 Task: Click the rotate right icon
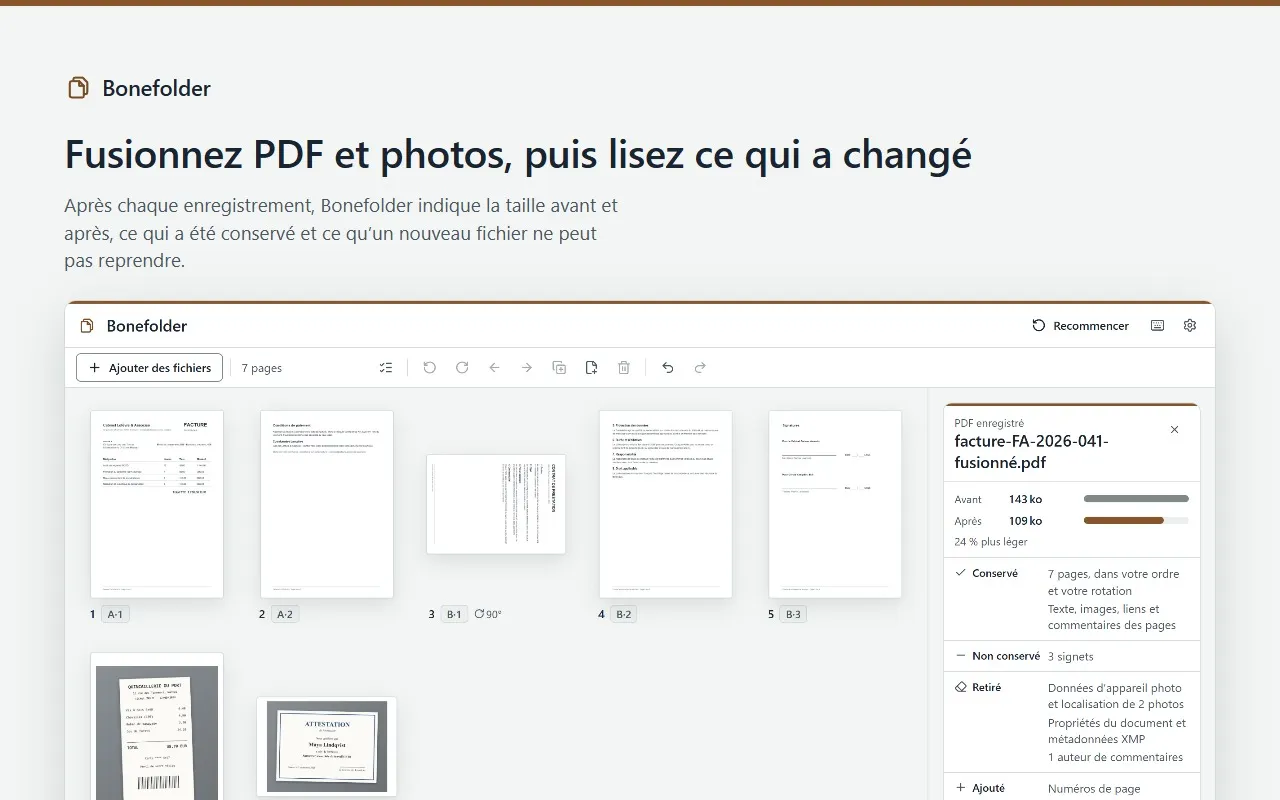point(462,368)
